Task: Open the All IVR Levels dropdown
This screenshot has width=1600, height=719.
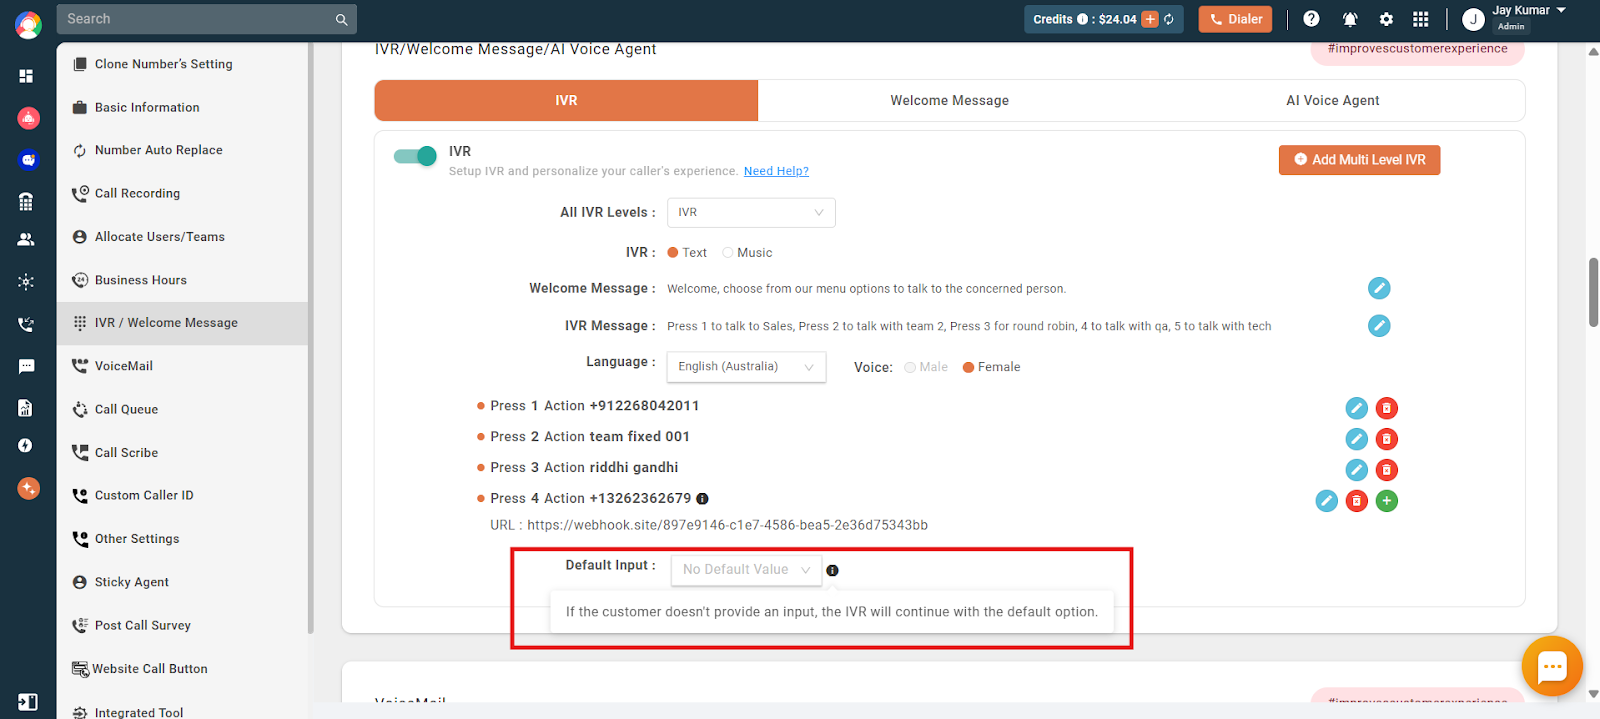Action: (751, 212)
